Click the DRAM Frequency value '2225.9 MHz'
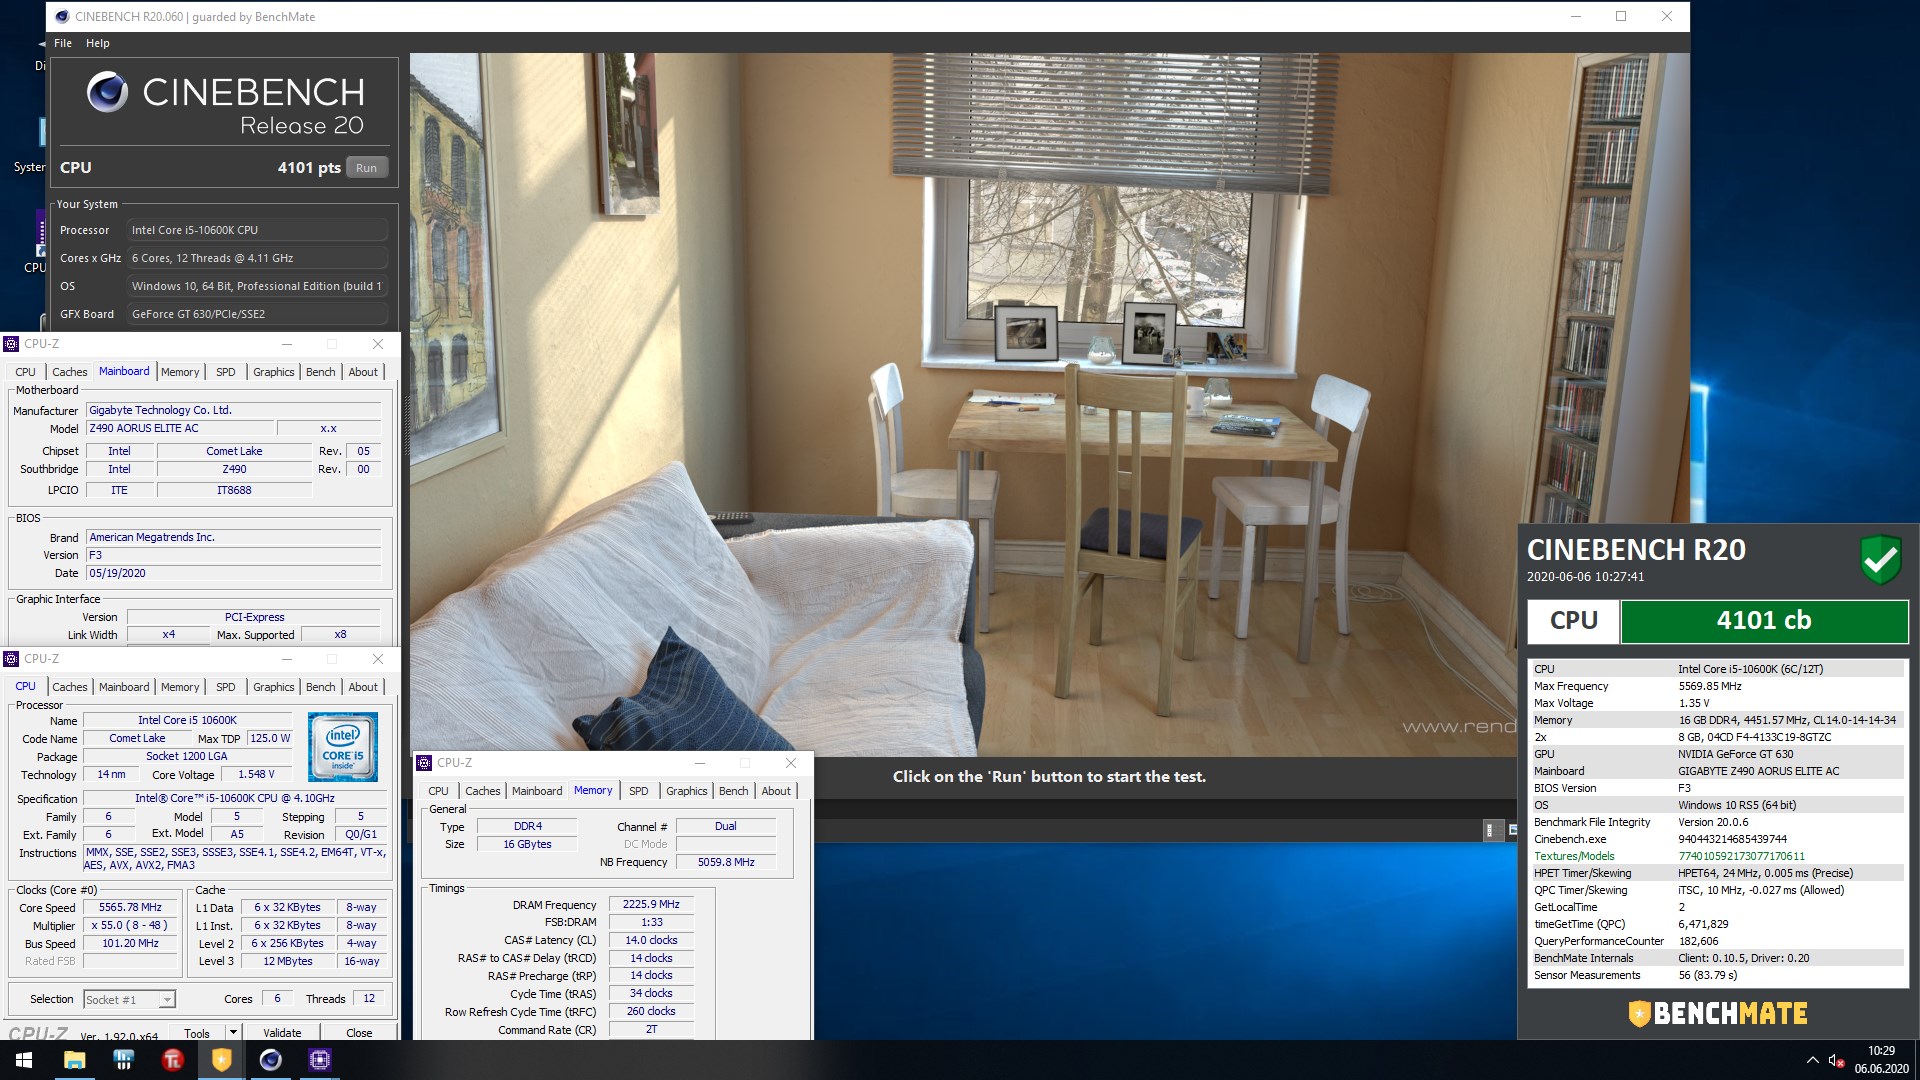This screenshot has width=1920, height=1080. pos(651,904)
